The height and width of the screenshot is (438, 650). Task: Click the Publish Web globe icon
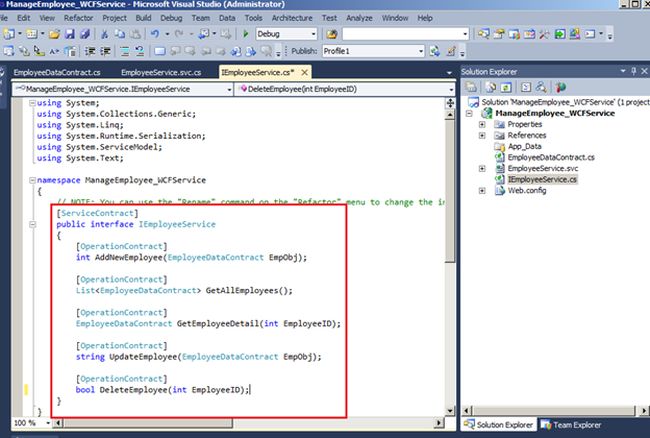[434, 51]
